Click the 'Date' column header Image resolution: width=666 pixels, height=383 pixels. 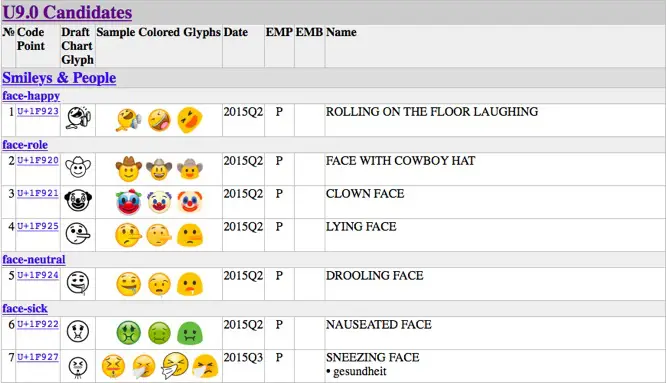click(x=236, y=32)
